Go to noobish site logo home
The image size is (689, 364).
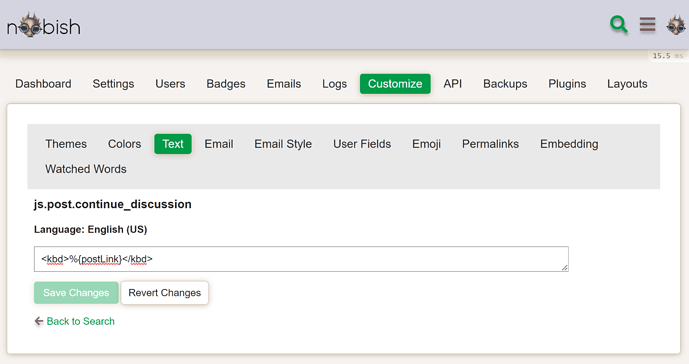pos(44,25)
